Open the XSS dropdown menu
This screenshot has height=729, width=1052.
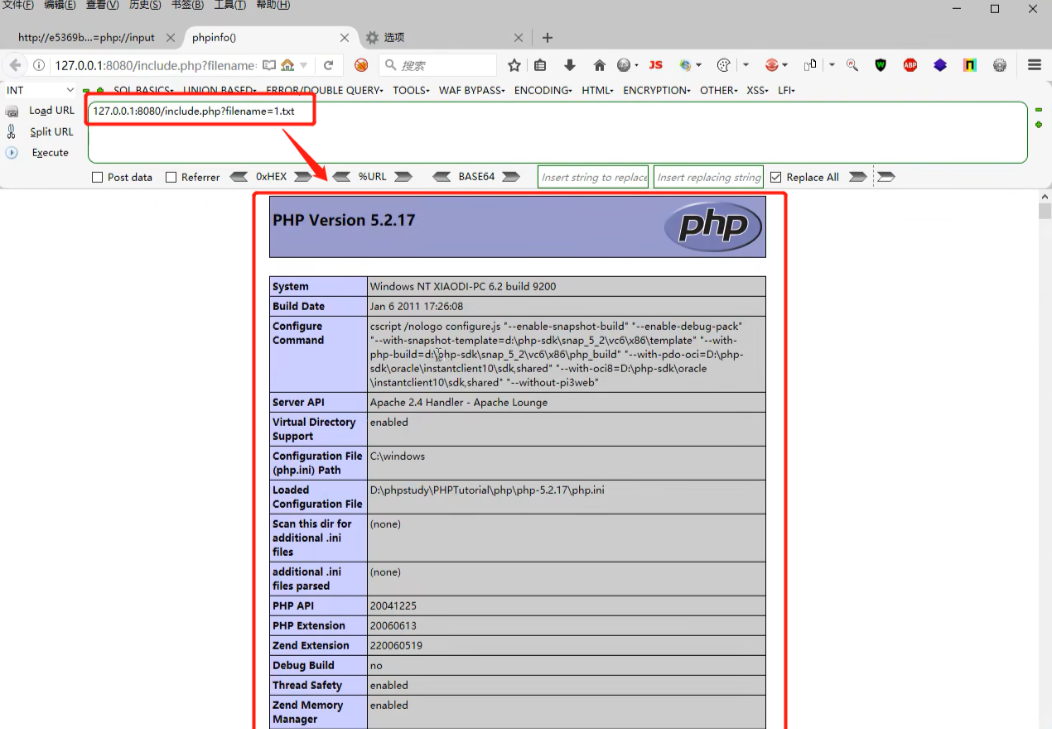757,90
